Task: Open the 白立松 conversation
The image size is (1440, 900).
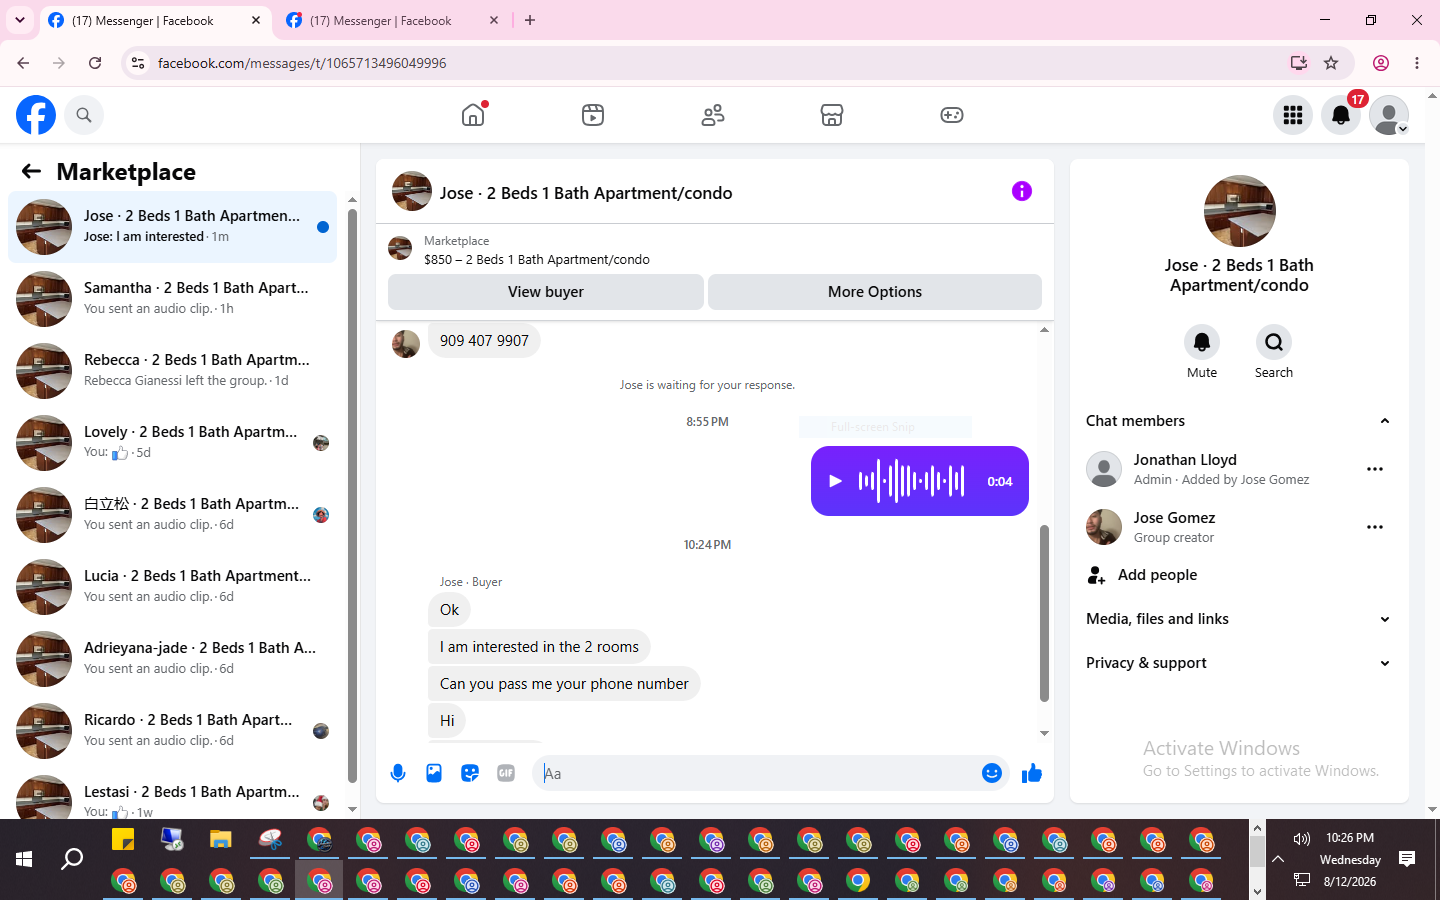Action: tap(173, 515)
